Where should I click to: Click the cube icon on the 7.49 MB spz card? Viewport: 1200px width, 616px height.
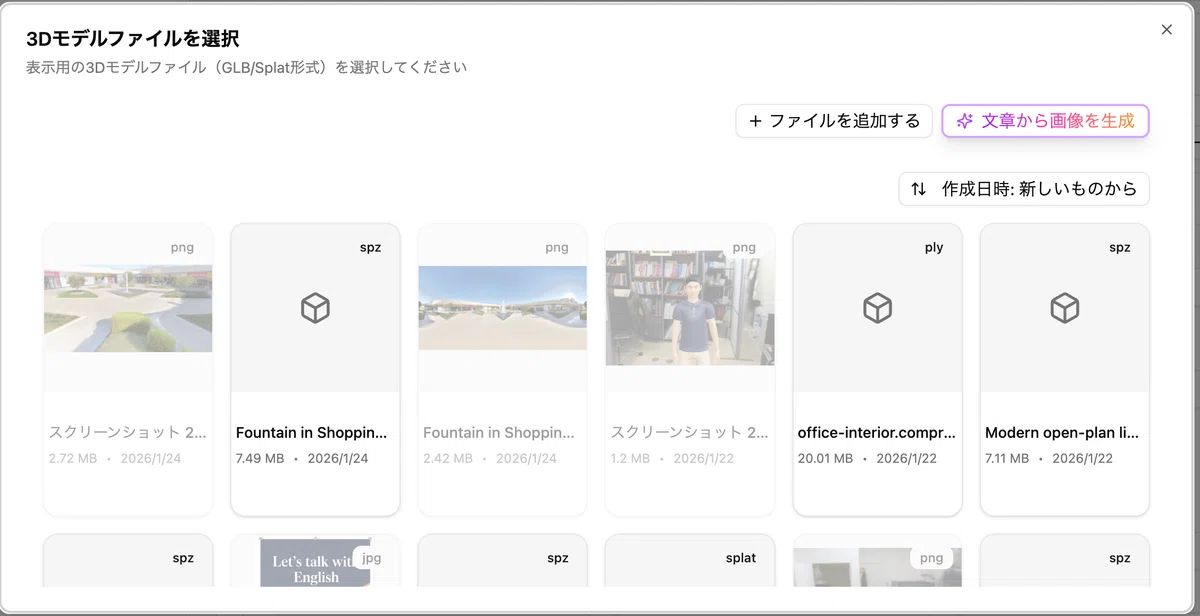click(315, 308)
